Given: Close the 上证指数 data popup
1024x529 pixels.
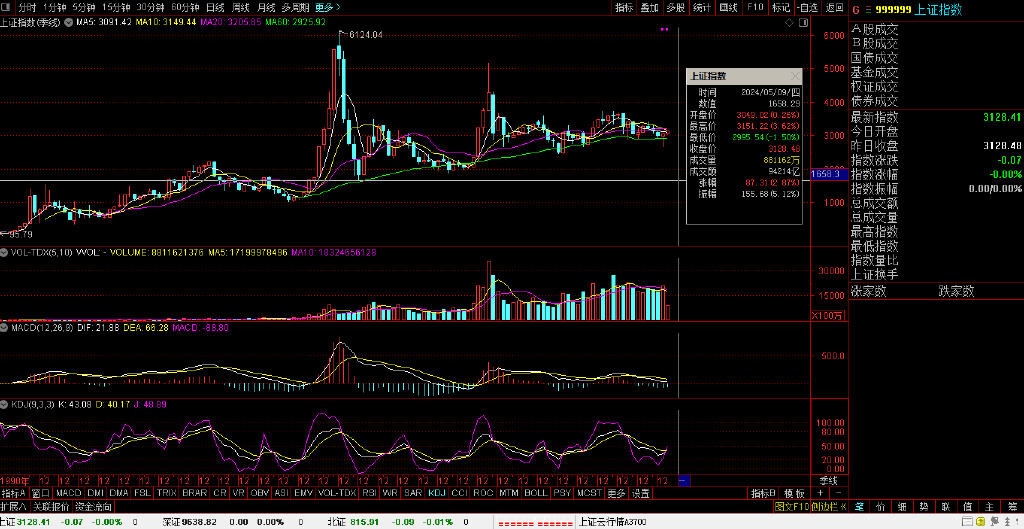Looking at the screenshot, I should 795,76.
